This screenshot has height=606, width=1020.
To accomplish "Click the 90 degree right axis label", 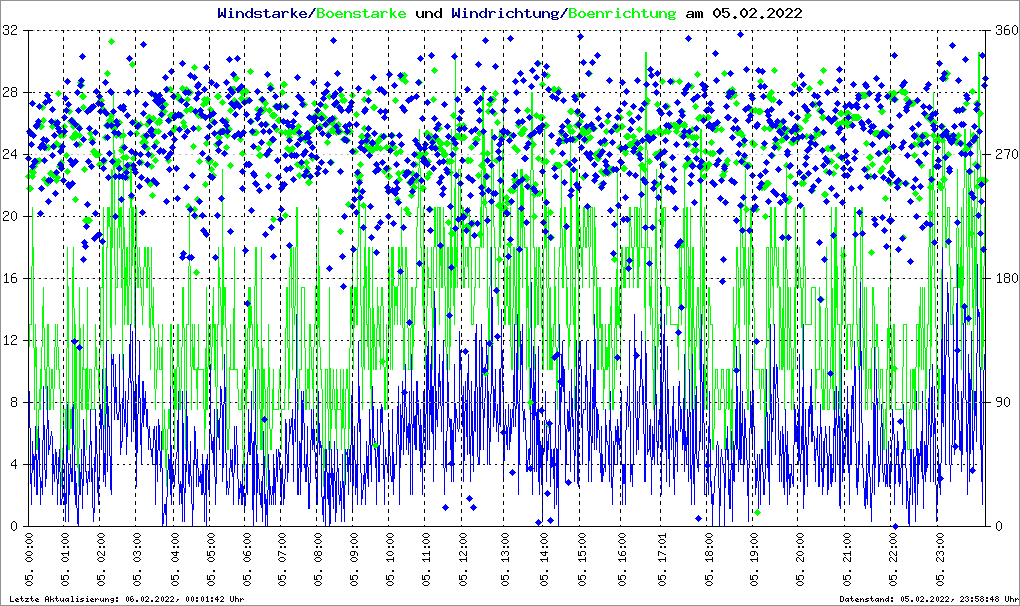I will pos(1000,403).
